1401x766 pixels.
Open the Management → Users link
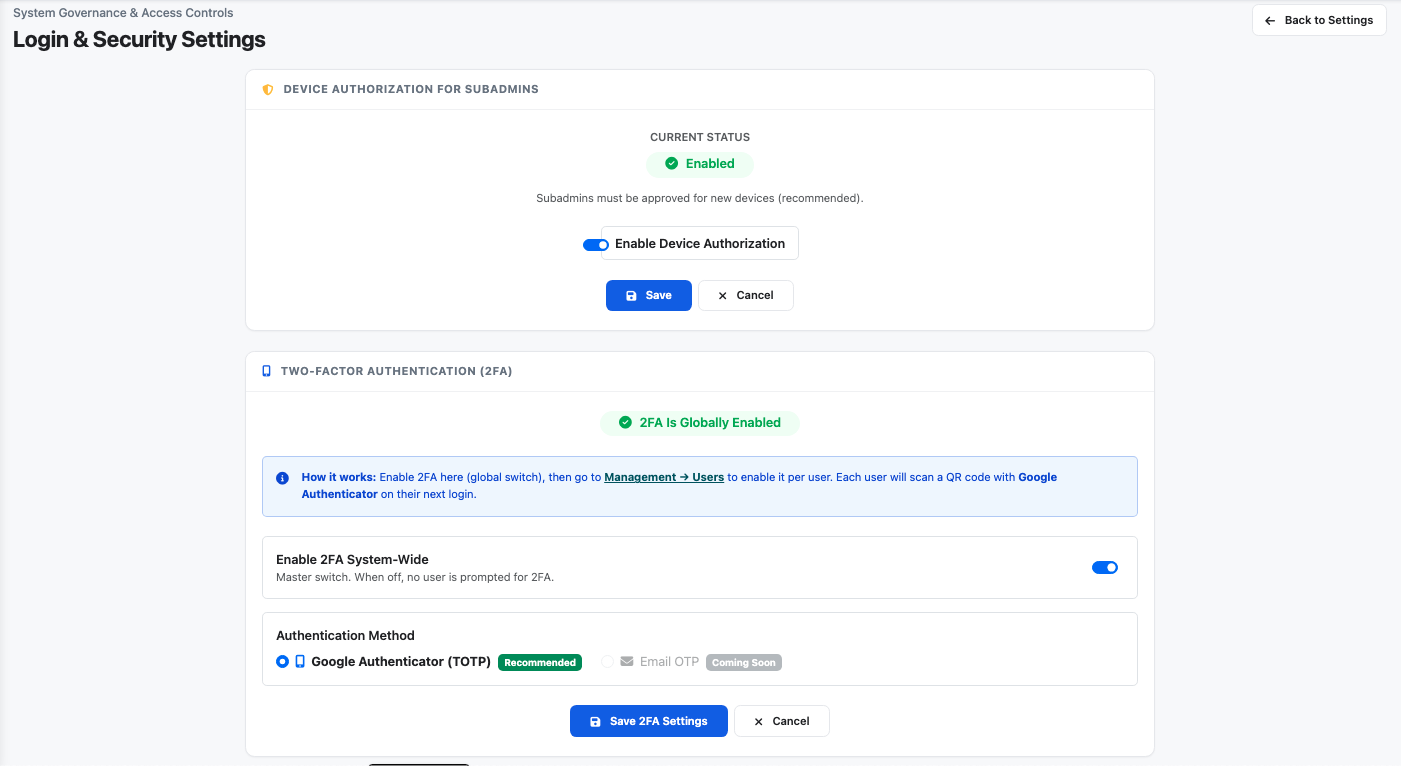(664, 478)
